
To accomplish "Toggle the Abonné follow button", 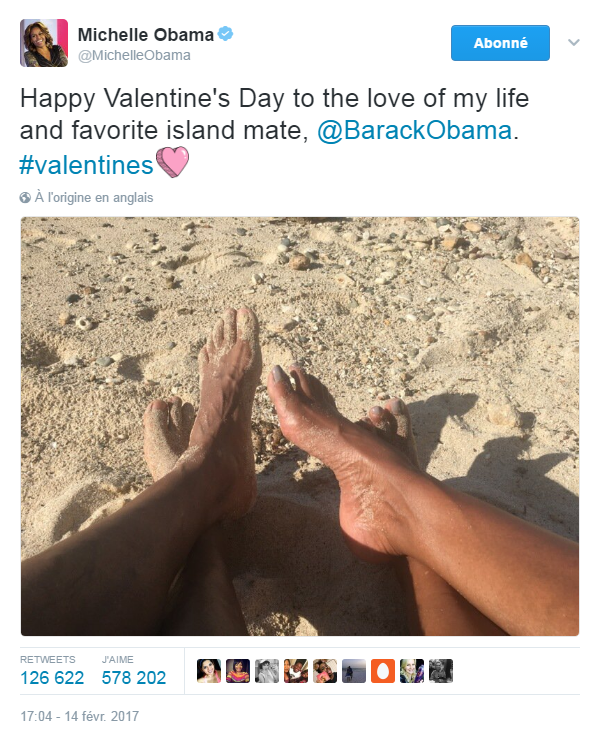I will pos(500,43).
